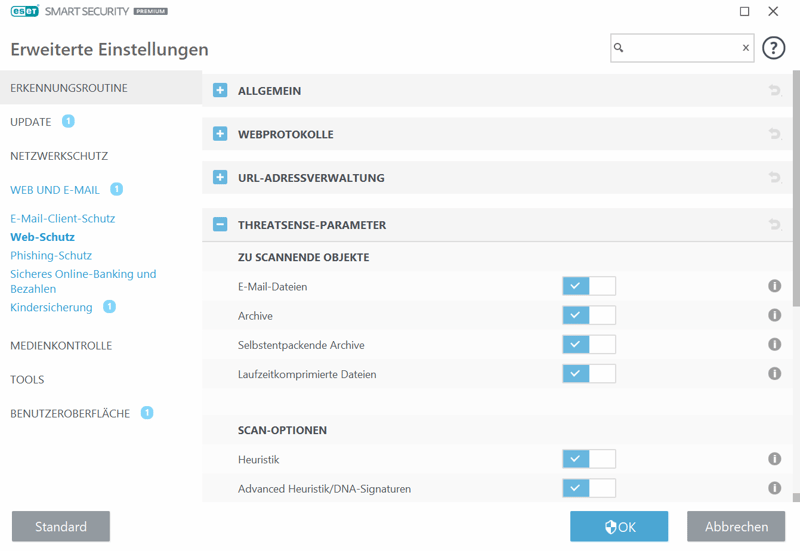This screenshot has height=551, width=800.
Task: Click info icon next to E-Mail-Dateien
Action: 774,286
